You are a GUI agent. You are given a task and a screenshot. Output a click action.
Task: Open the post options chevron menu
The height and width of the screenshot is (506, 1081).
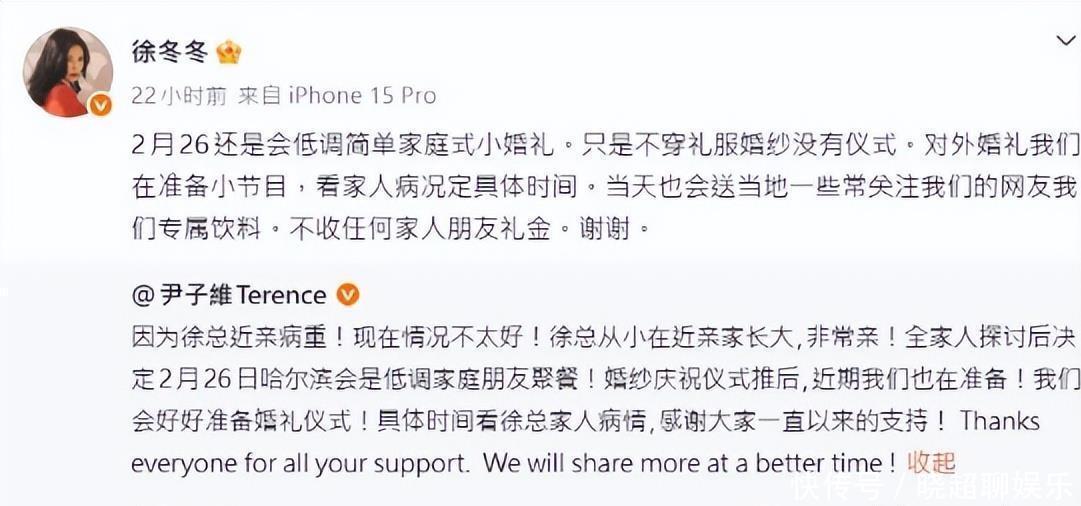coord(1066,40)
